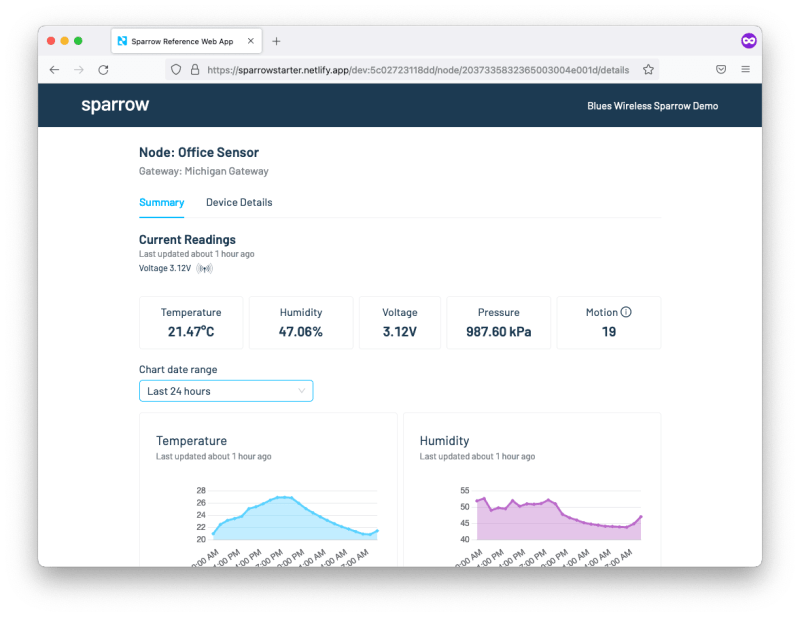This screenshot has height=617, width=800.
Task: Click the Pressure 987.60 kPa card
Action: 498,323
